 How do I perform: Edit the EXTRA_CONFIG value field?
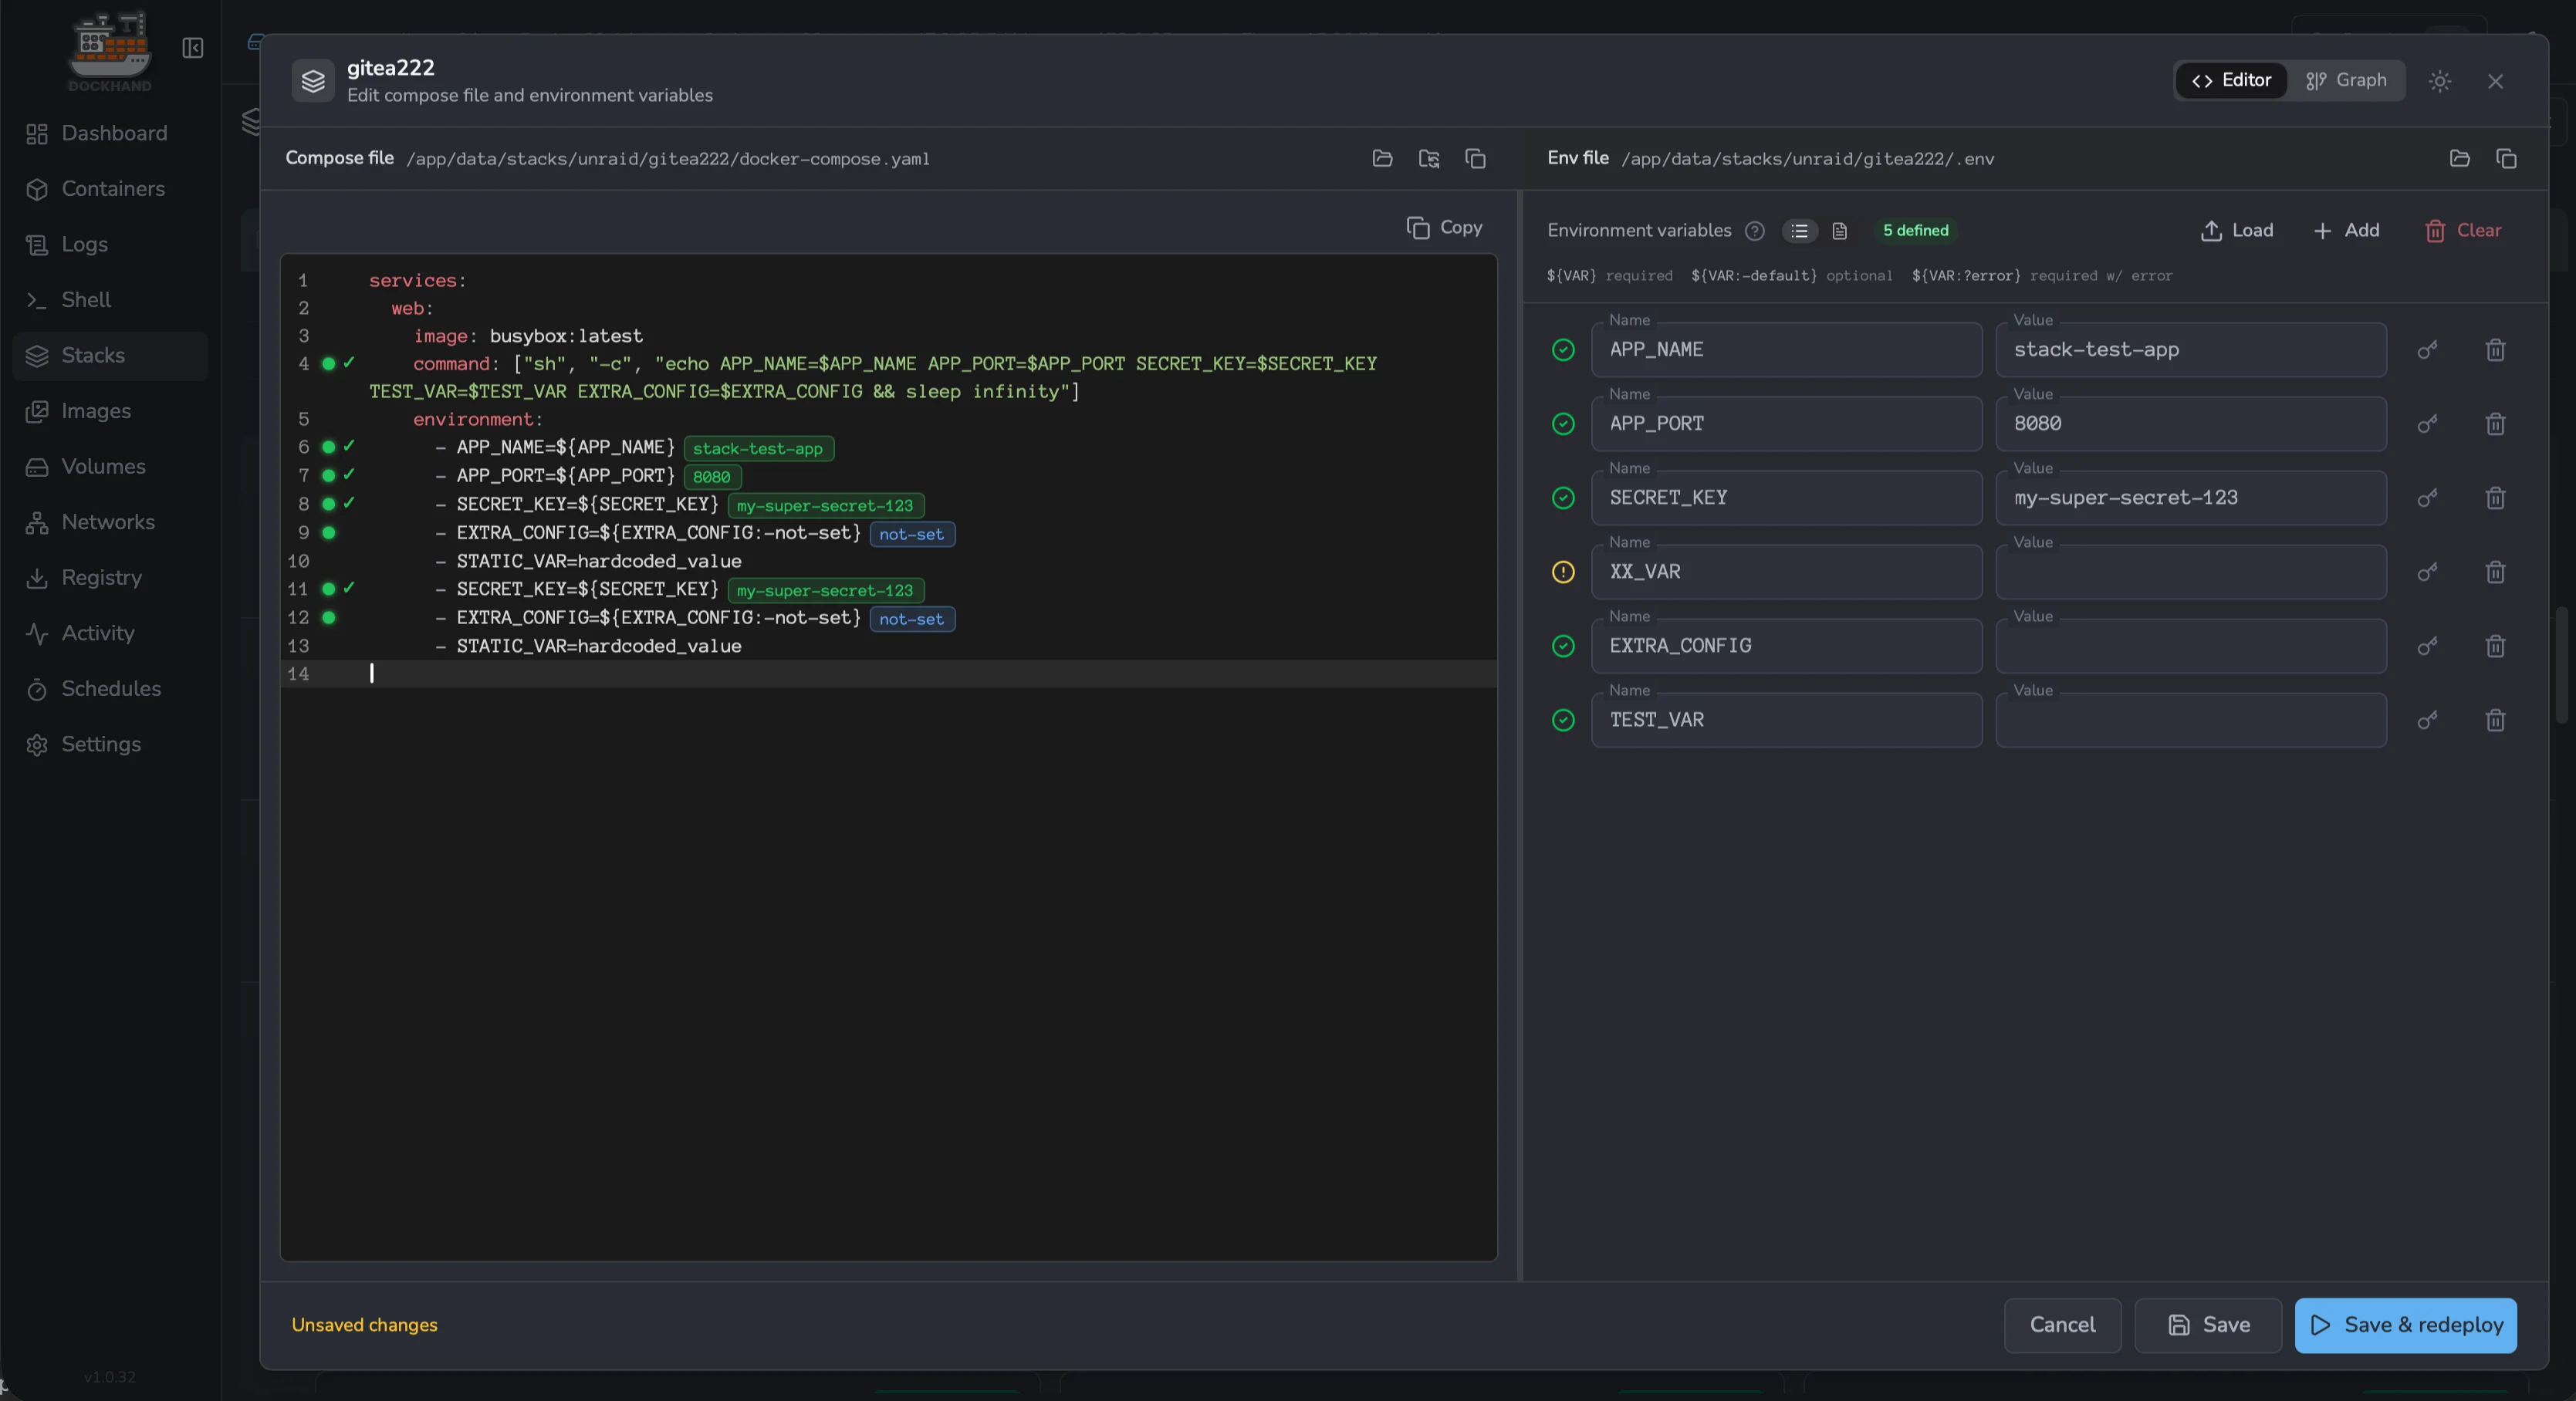[x=2191, y=646]
